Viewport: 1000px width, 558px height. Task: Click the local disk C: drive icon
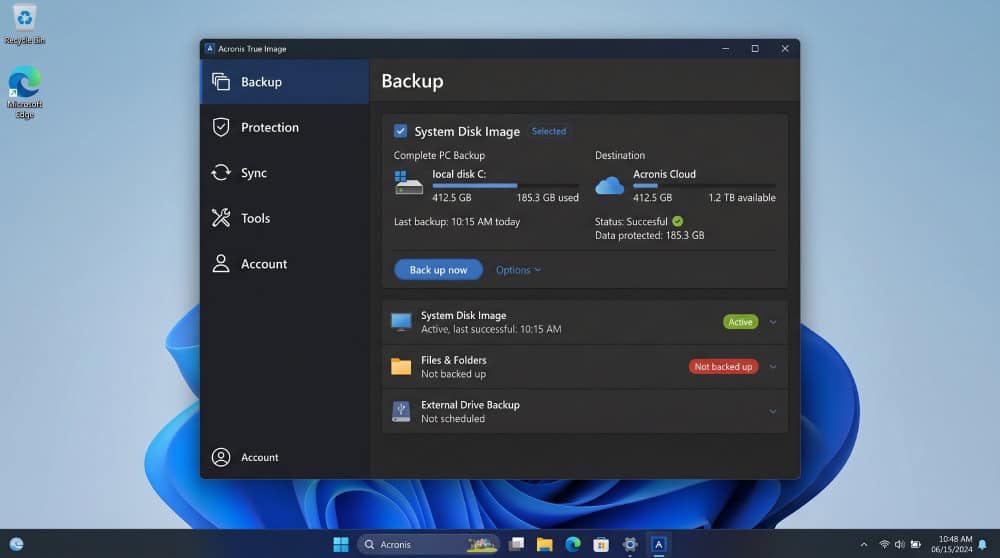(x=408, y=183)
